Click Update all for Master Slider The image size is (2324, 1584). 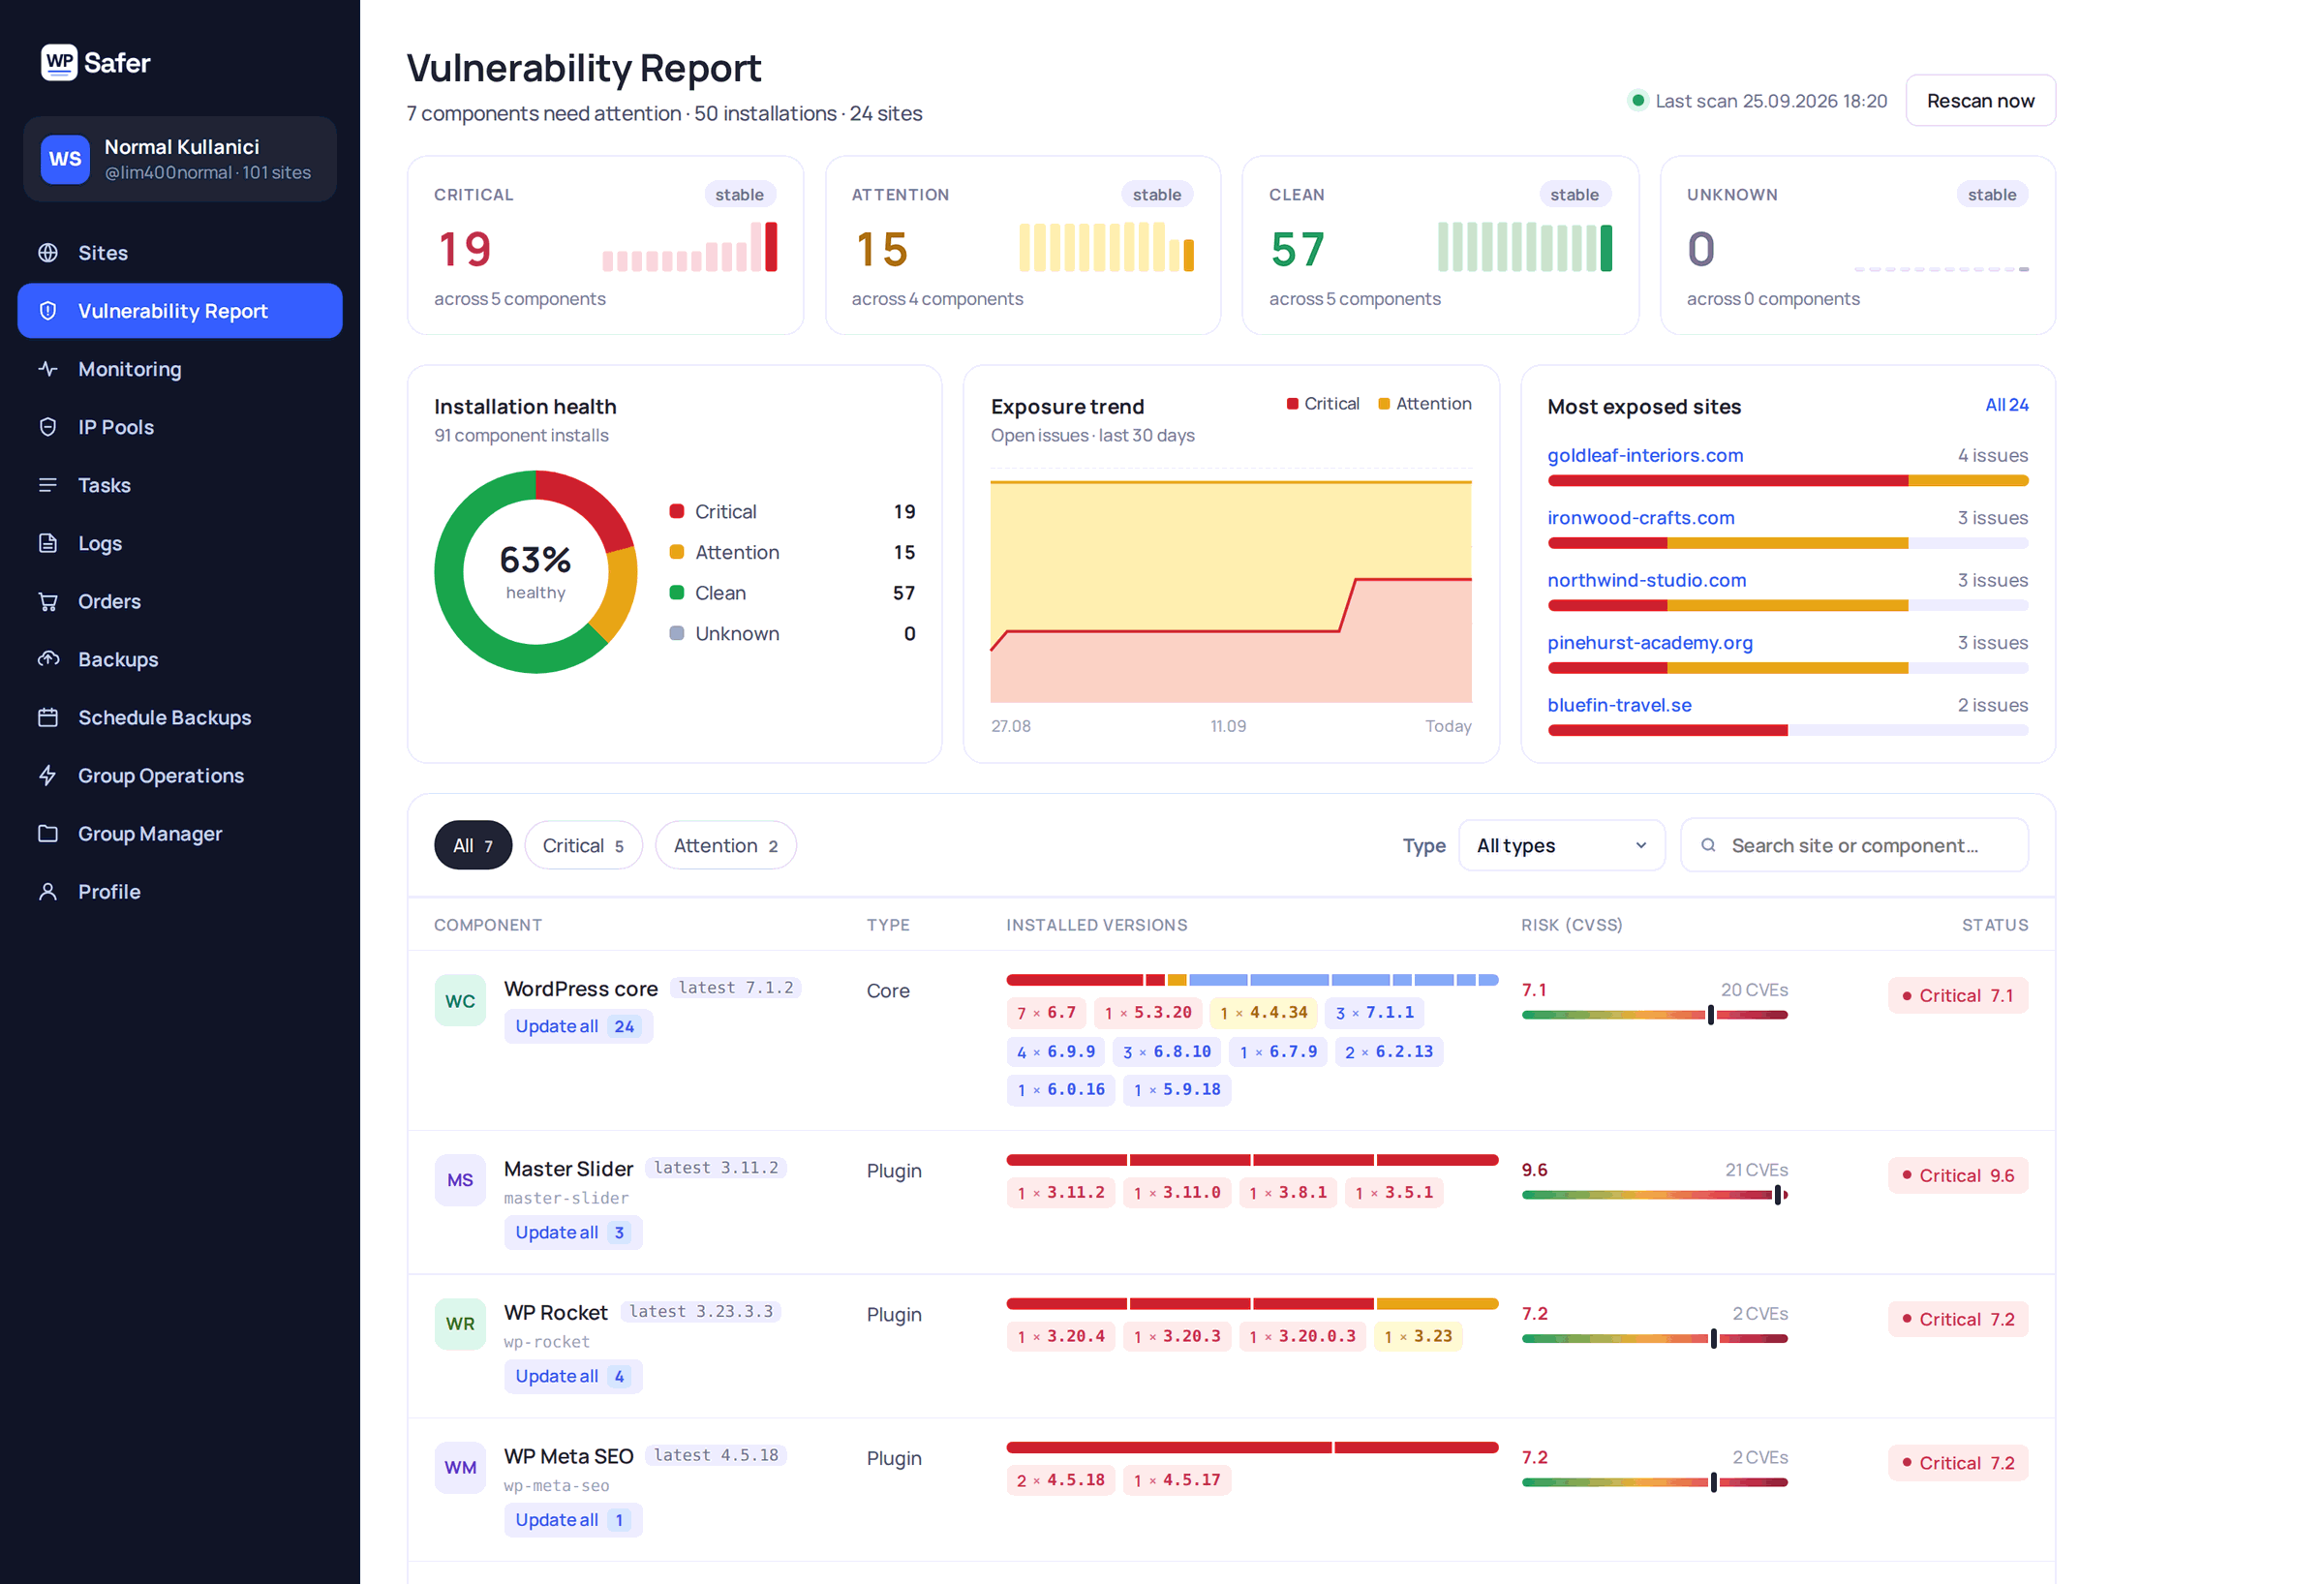click(x=573, y=1232)
